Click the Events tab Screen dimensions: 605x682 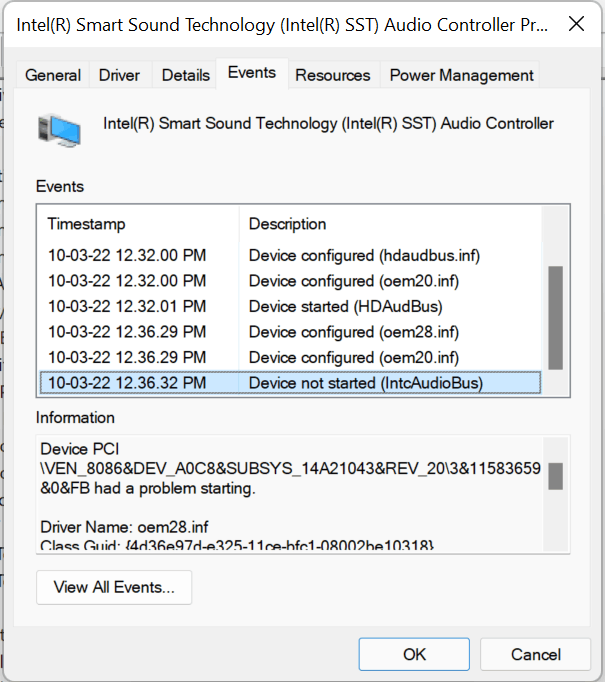(x=252, y=73)
